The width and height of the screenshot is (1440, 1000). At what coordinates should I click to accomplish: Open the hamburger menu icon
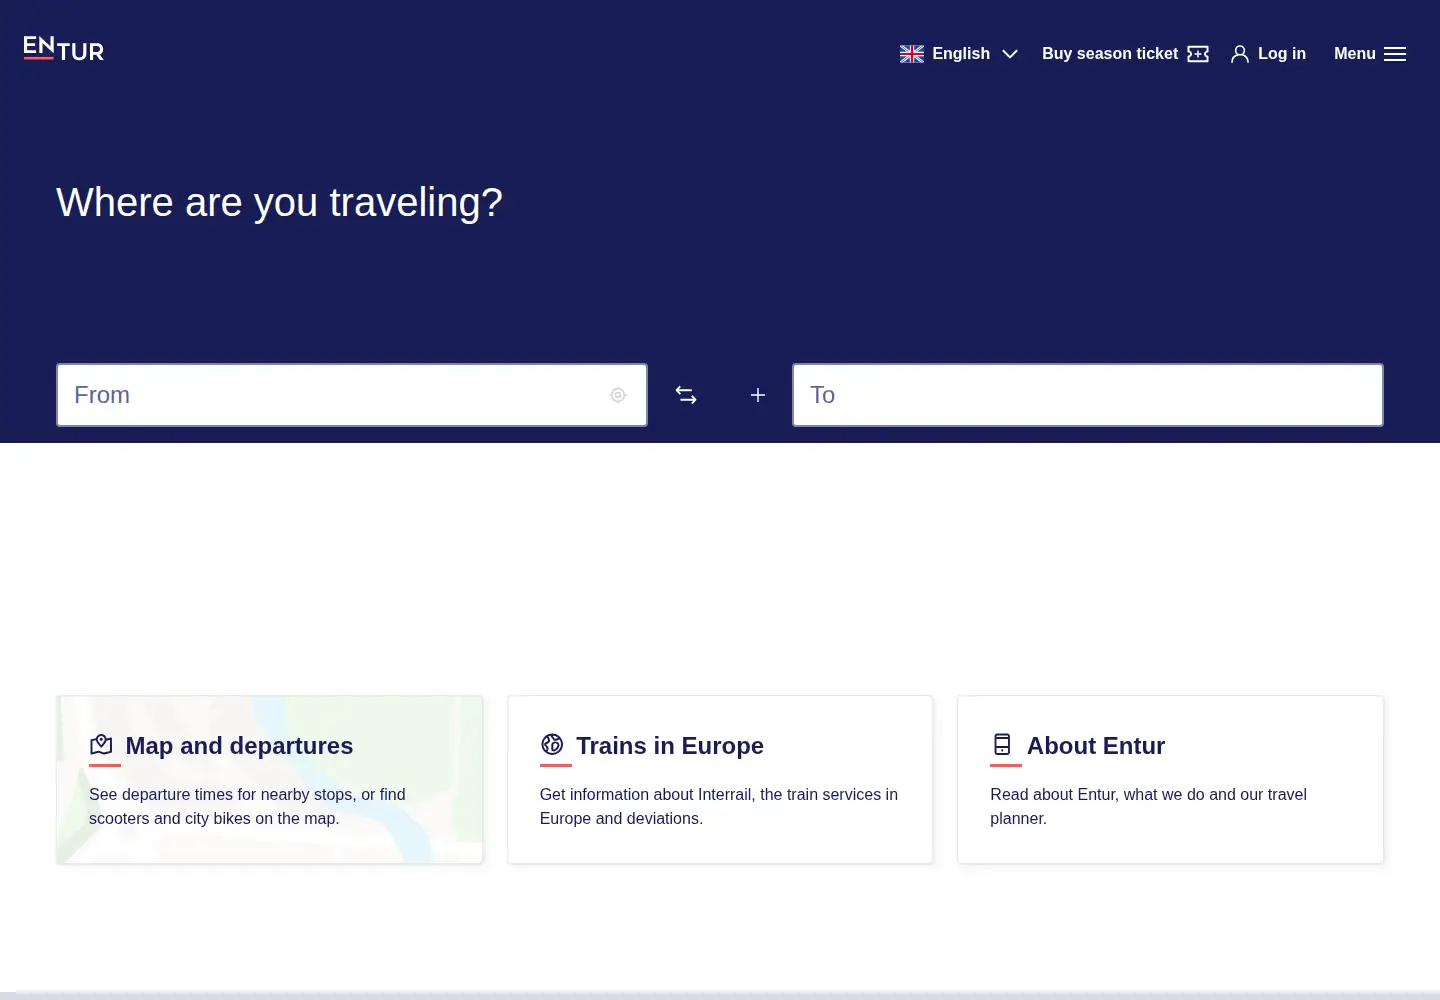click(1395, 54)
